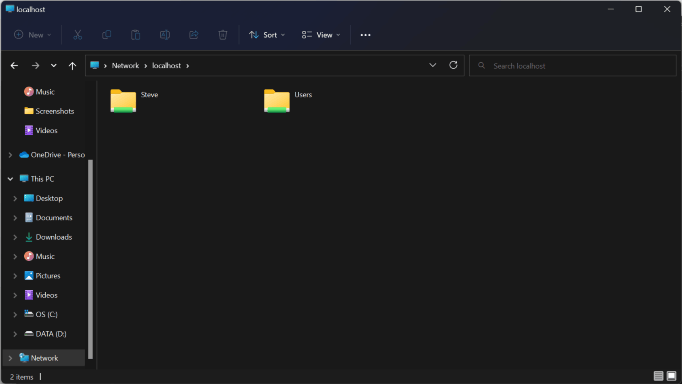Expand the Network tree node
682x384 pixels.
[10, 358]
